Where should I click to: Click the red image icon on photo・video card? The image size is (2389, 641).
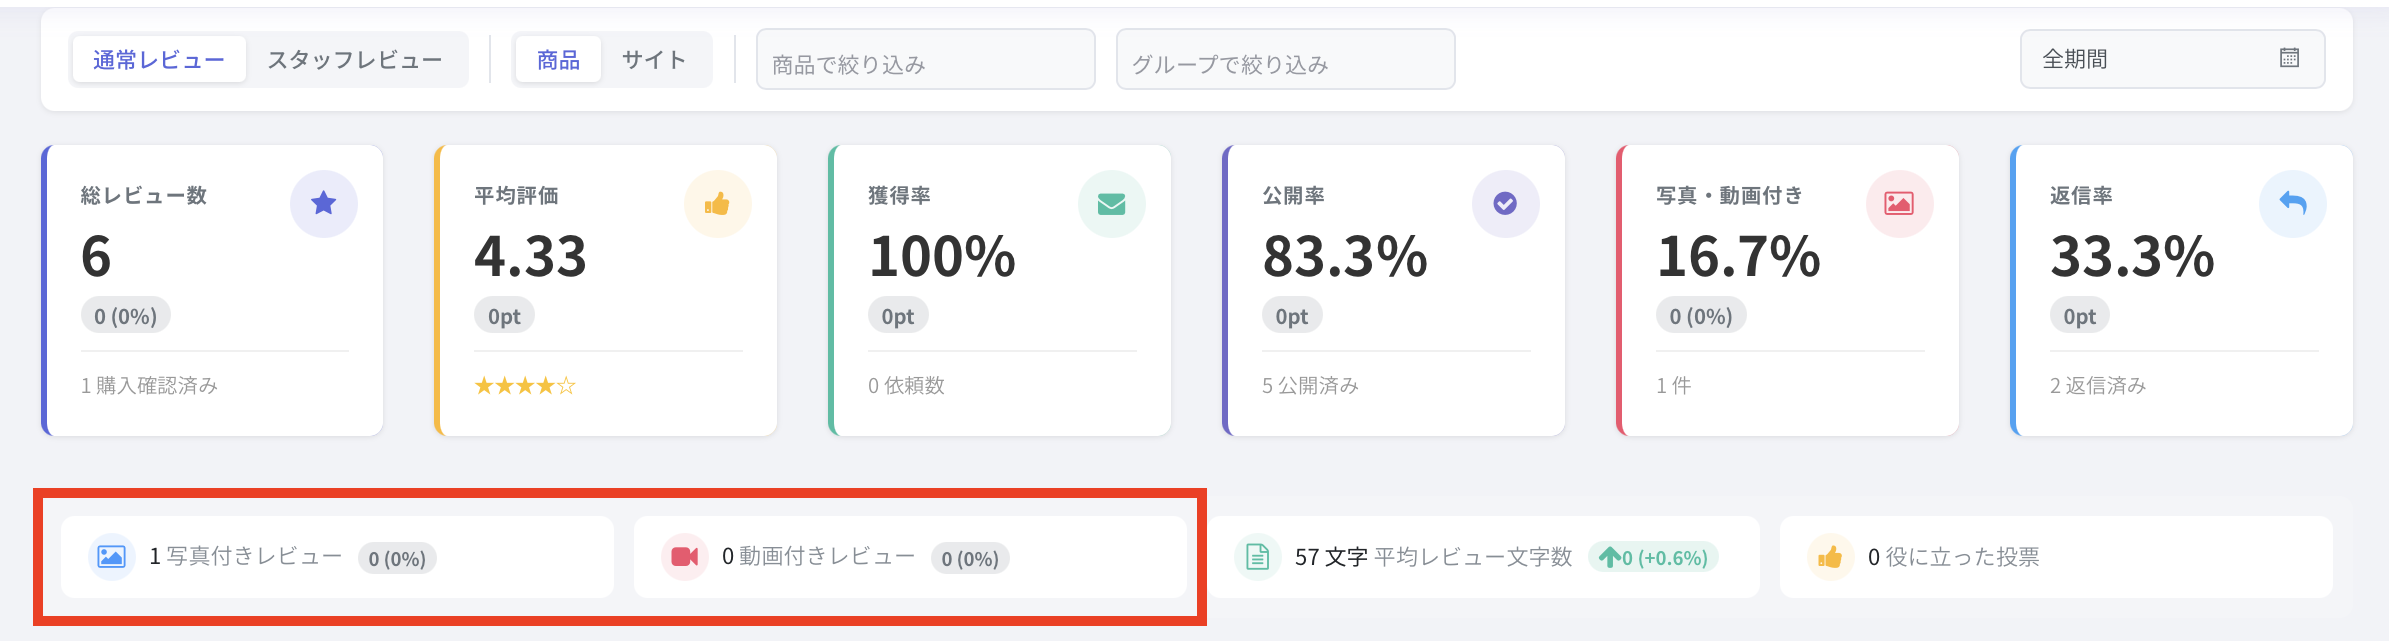coord(1899,204)
